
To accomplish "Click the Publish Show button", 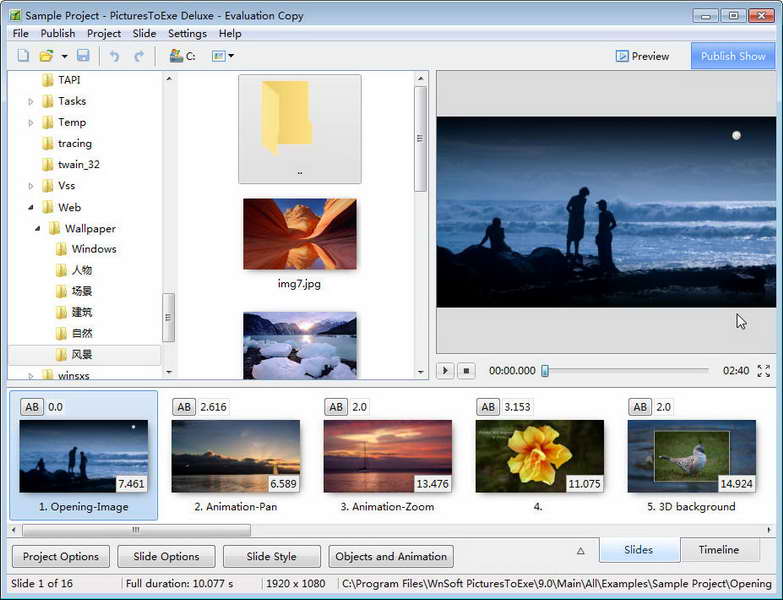I will click(x=733, y=56).
